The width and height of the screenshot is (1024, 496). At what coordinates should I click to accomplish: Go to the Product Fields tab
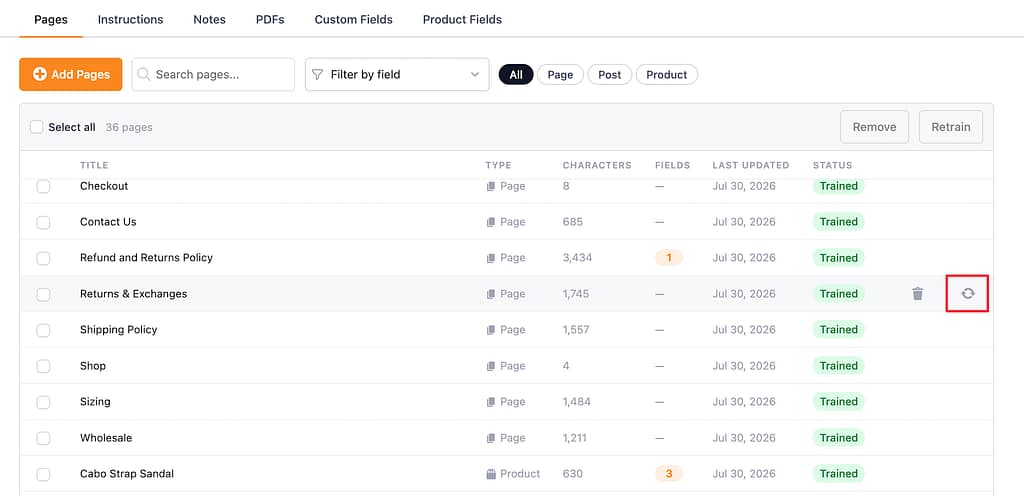[462, 20]
